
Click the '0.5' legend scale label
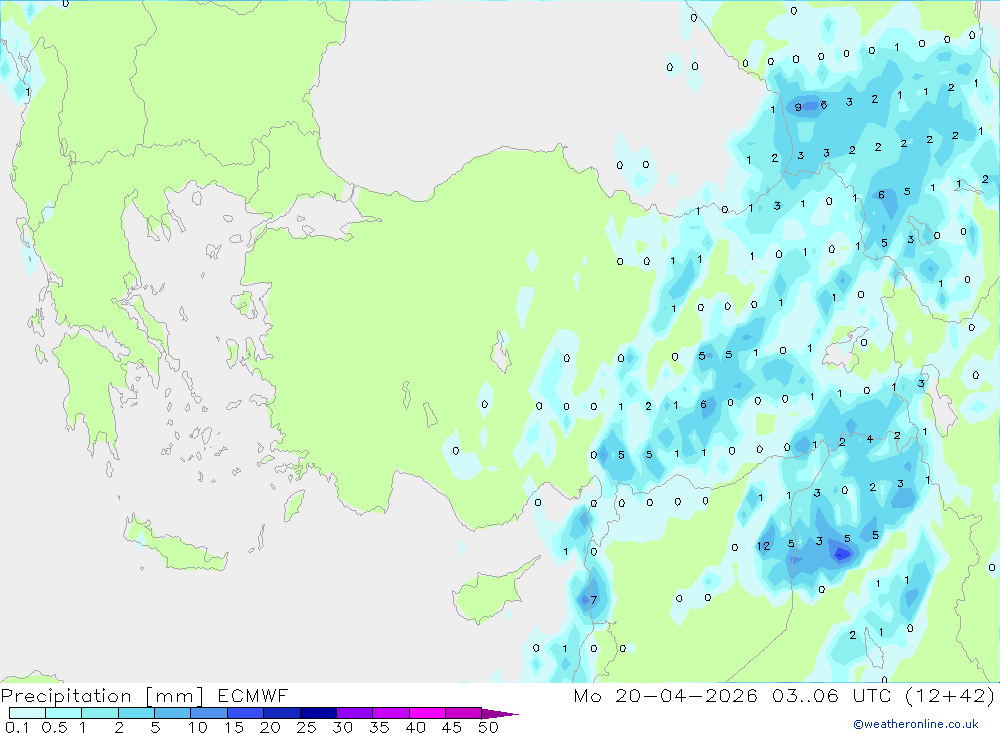coord(54,727)
